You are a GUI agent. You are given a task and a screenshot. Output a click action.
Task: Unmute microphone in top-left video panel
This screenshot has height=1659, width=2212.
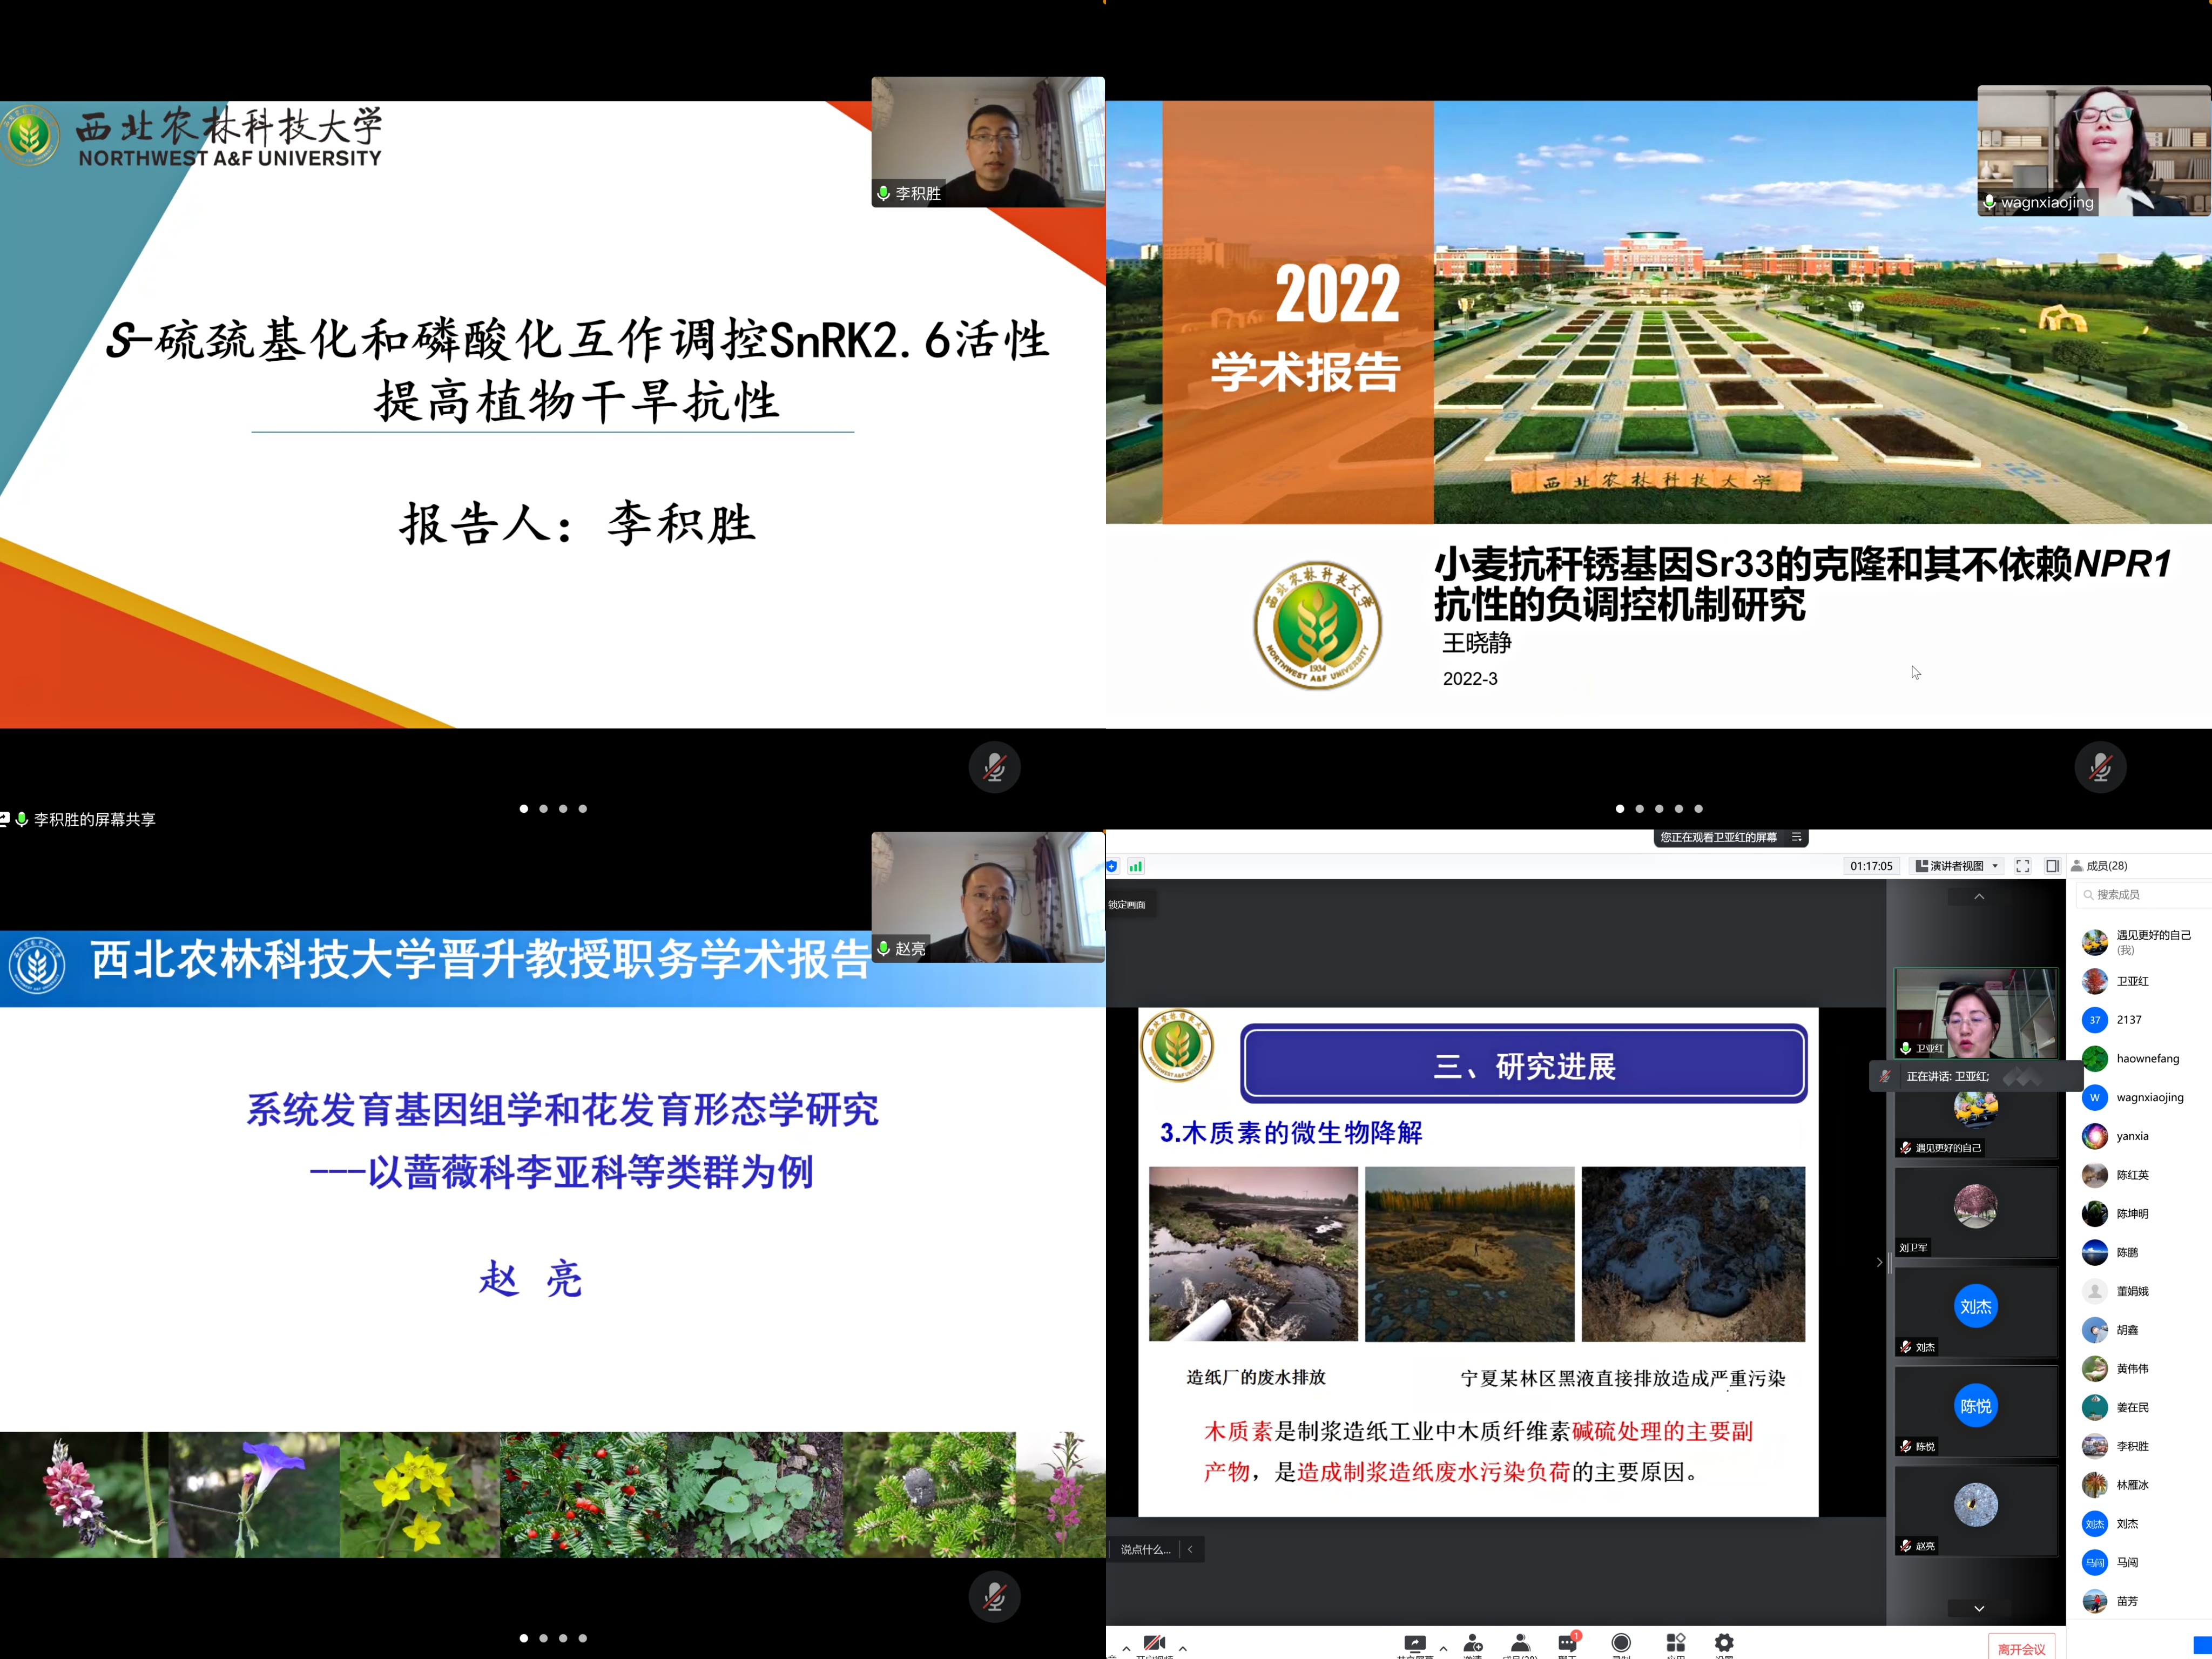pos(994,767)
